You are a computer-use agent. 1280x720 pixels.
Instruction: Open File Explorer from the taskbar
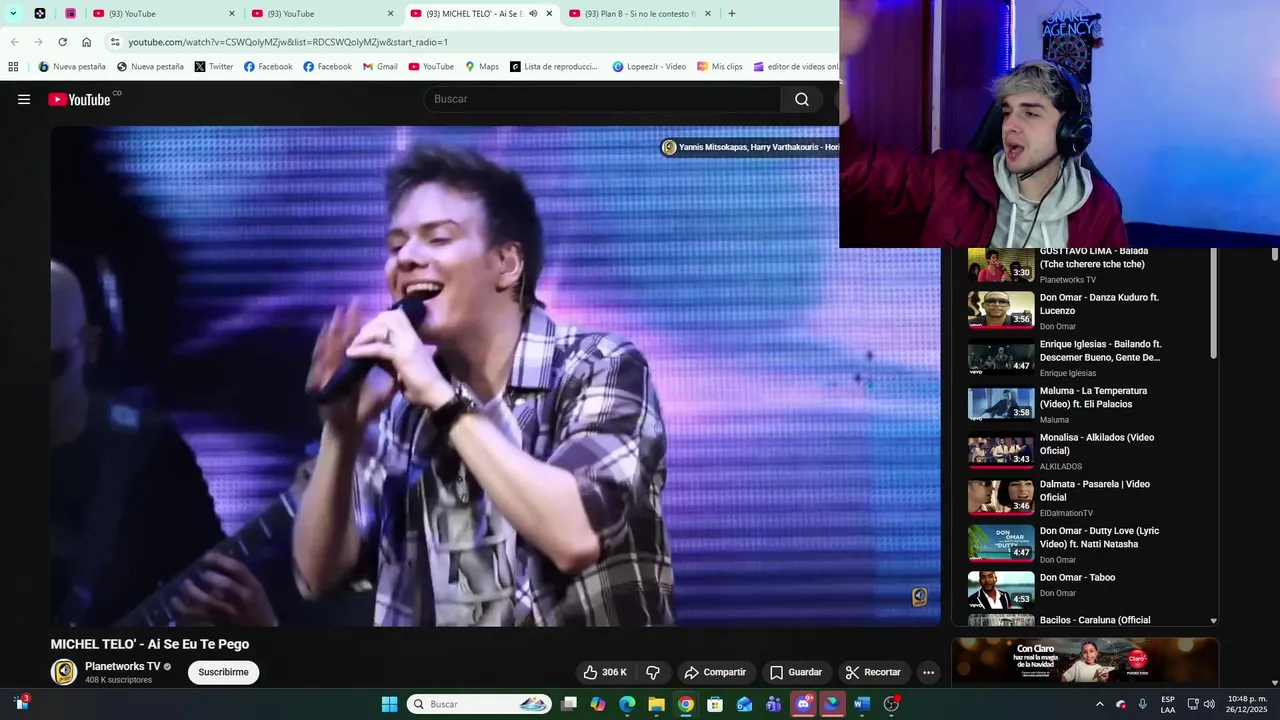(x=656, y=704)
